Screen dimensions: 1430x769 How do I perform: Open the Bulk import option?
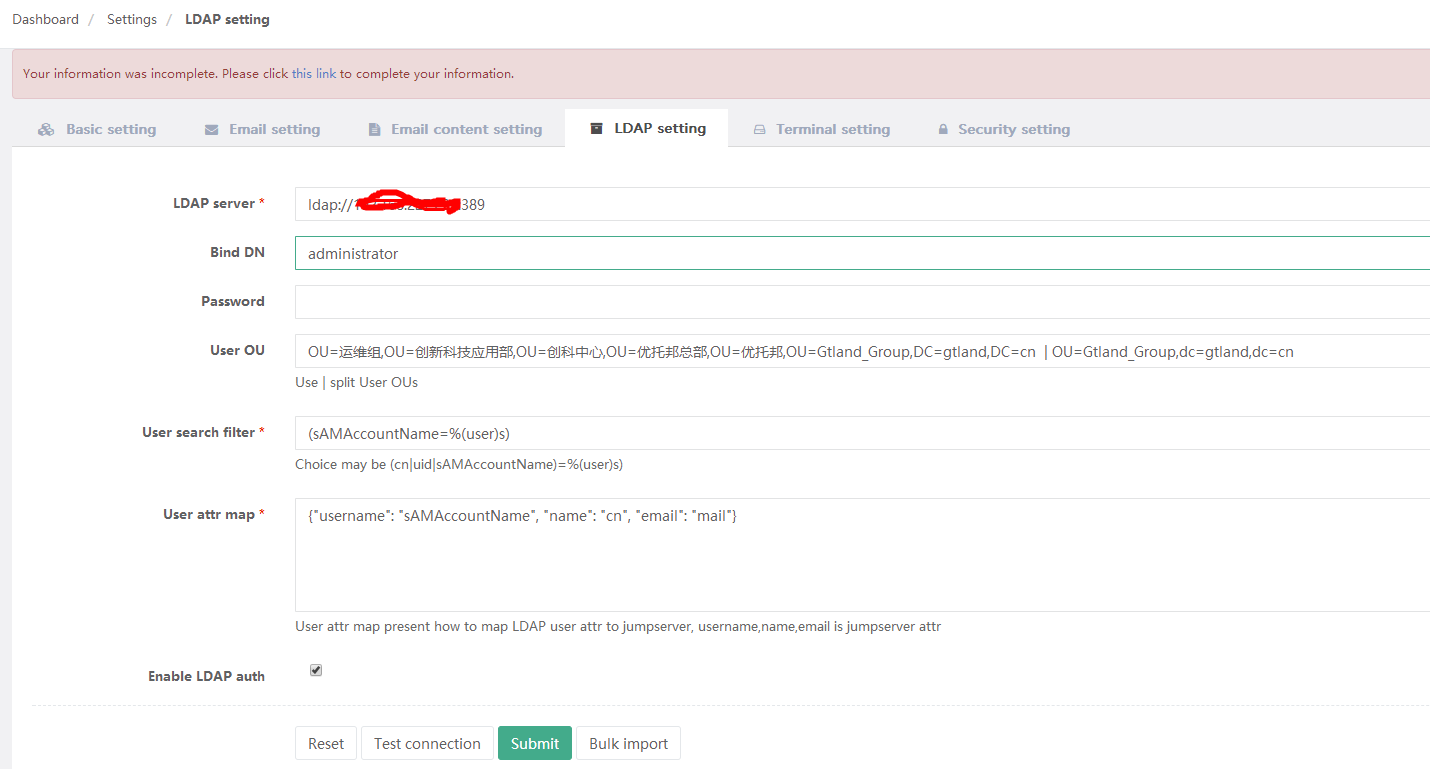click(x=628, y=743)
